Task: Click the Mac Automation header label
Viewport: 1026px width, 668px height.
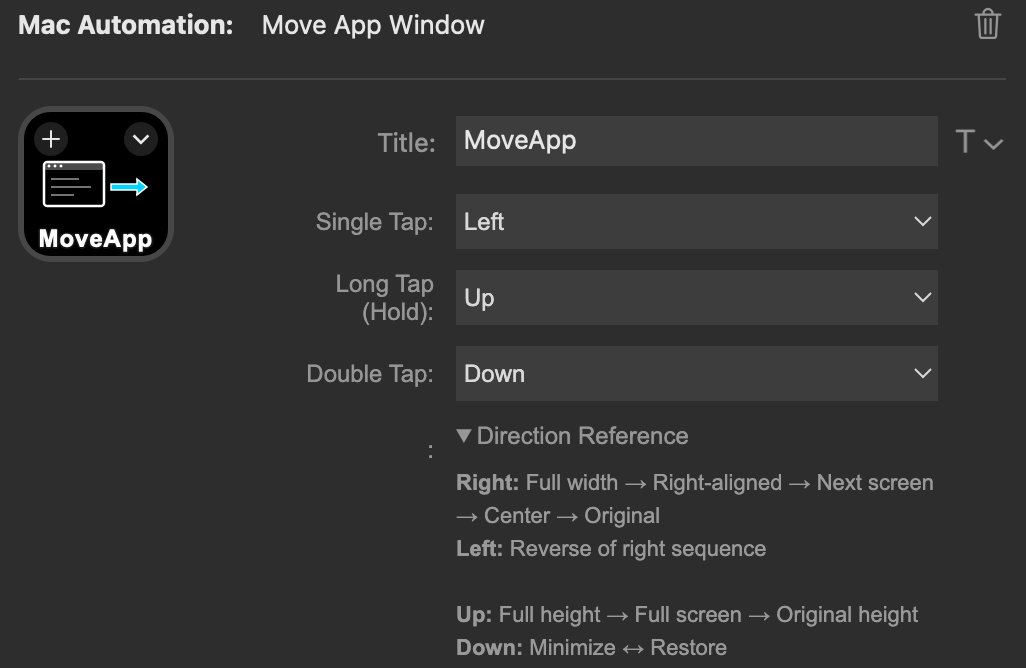Action: [124, 25]
